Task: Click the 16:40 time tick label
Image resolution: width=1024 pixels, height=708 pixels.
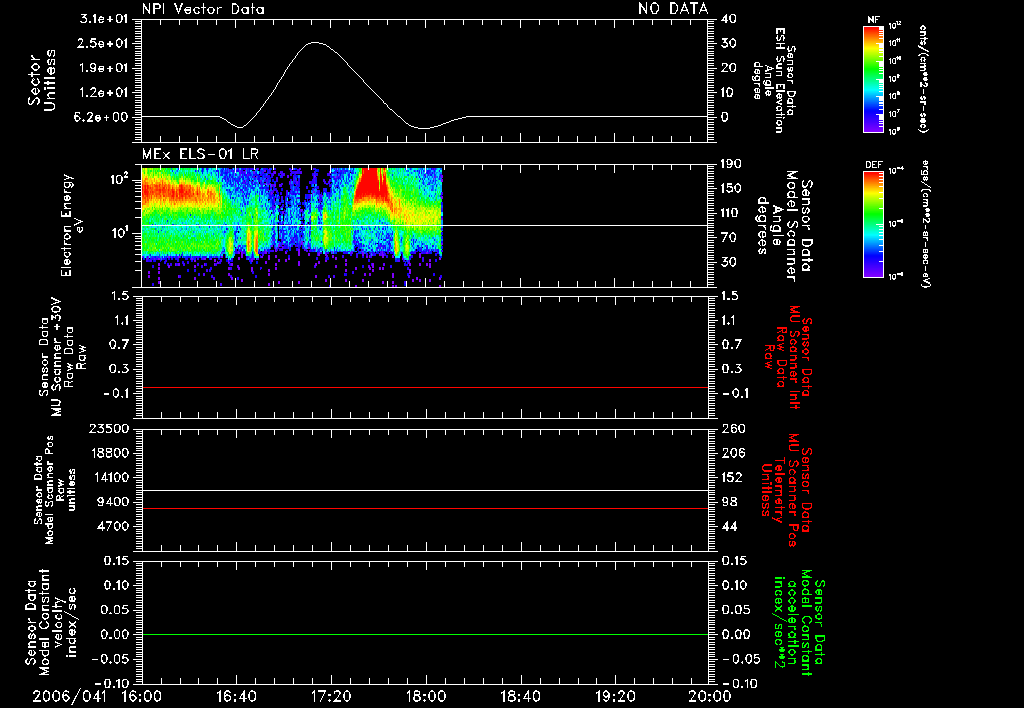Action: [236, 697]
